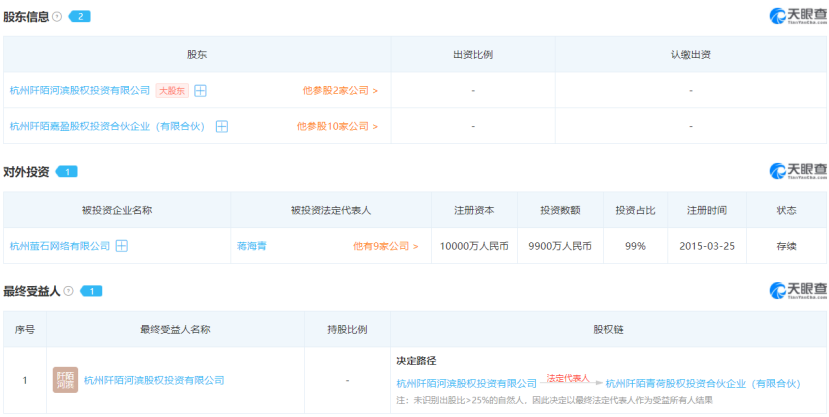Click 天眼查 logo in 股东信息 section
Image resolution: width=829 pixels, height=417 pixels.
798,16
